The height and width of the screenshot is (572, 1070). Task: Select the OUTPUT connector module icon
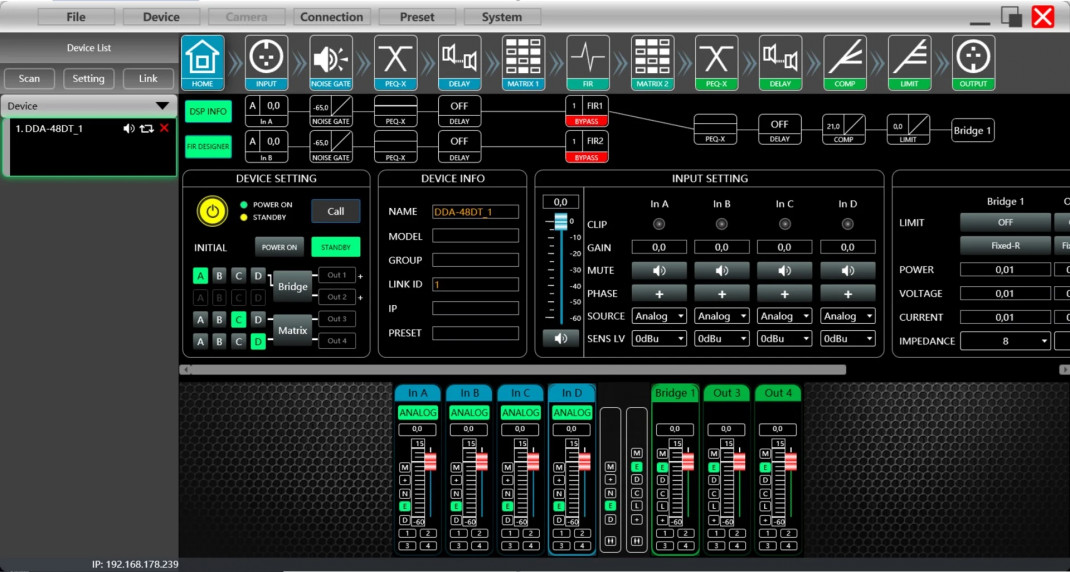click(973, 57)
